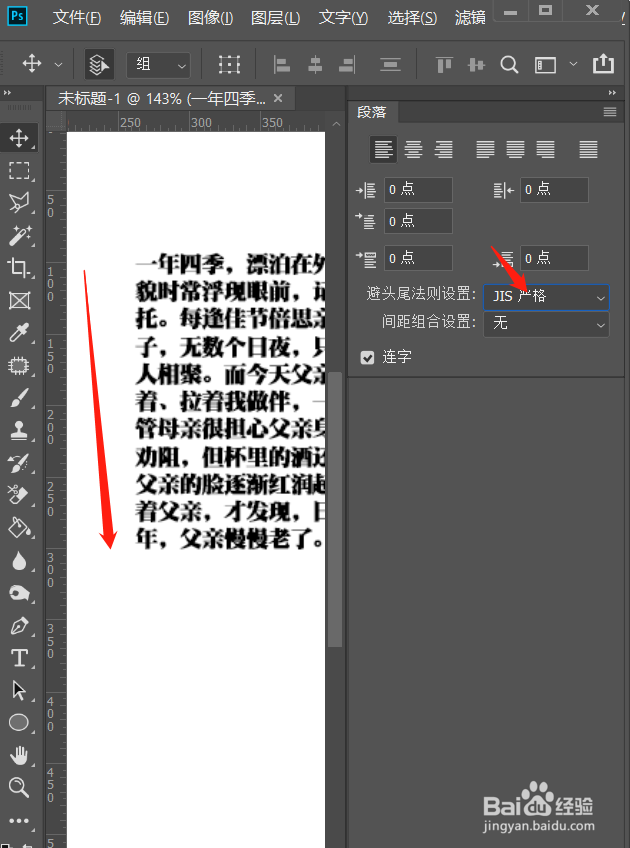This screenshot has width=630, height=848.
Task: Select the Brush tool
Action: tap(19, 399)
